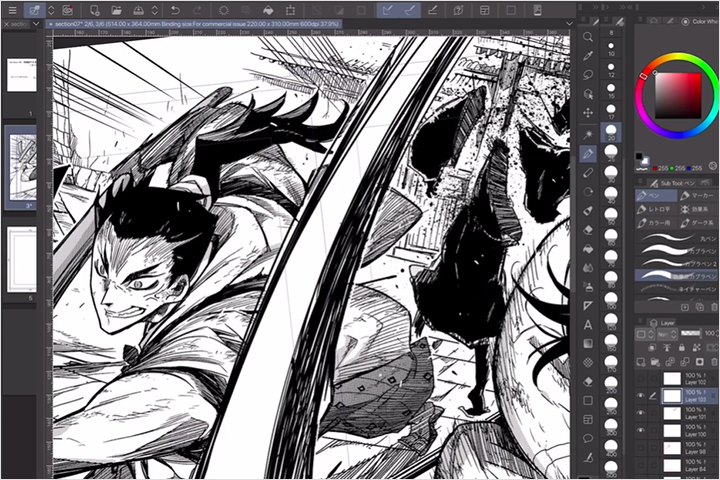Viewport: 720px width, 480px height.
Task: Show hidden Layer 102
Action: (641, 378)
